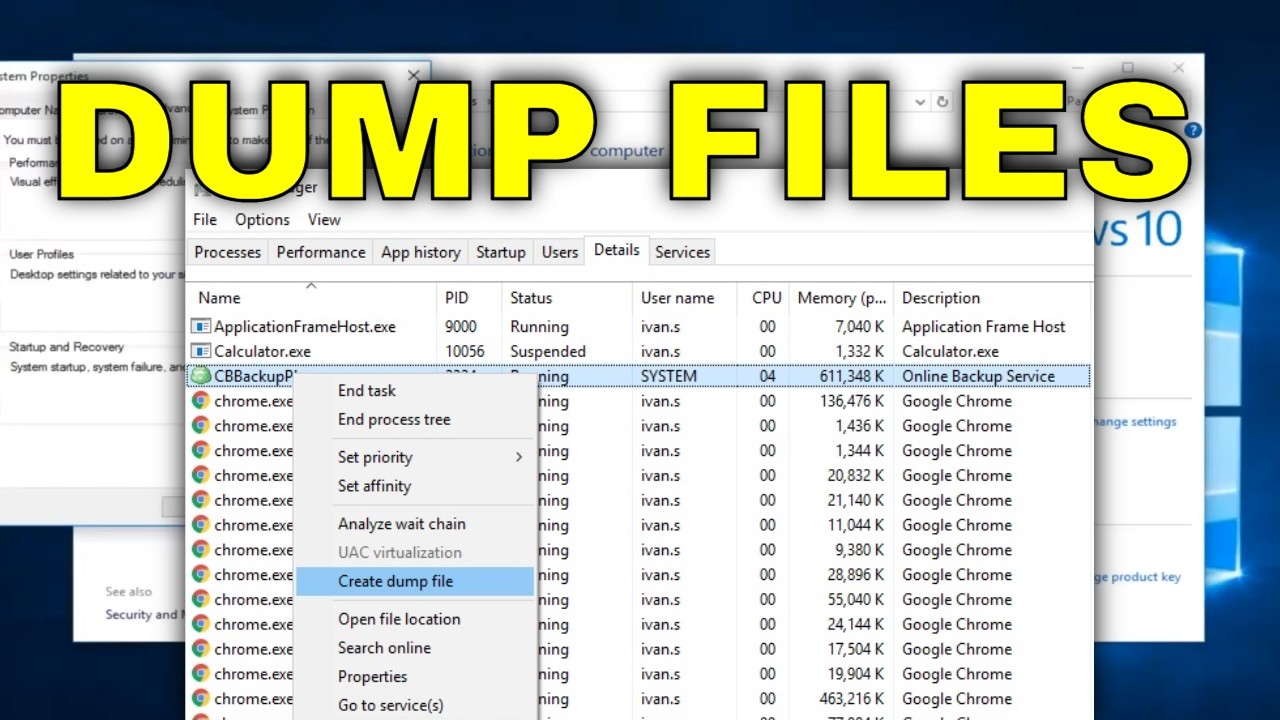Image resolution: width=1280 pixels, height=720 pixels.
Task: Sort by the Description column header
Action: click(x=991, y=297)
